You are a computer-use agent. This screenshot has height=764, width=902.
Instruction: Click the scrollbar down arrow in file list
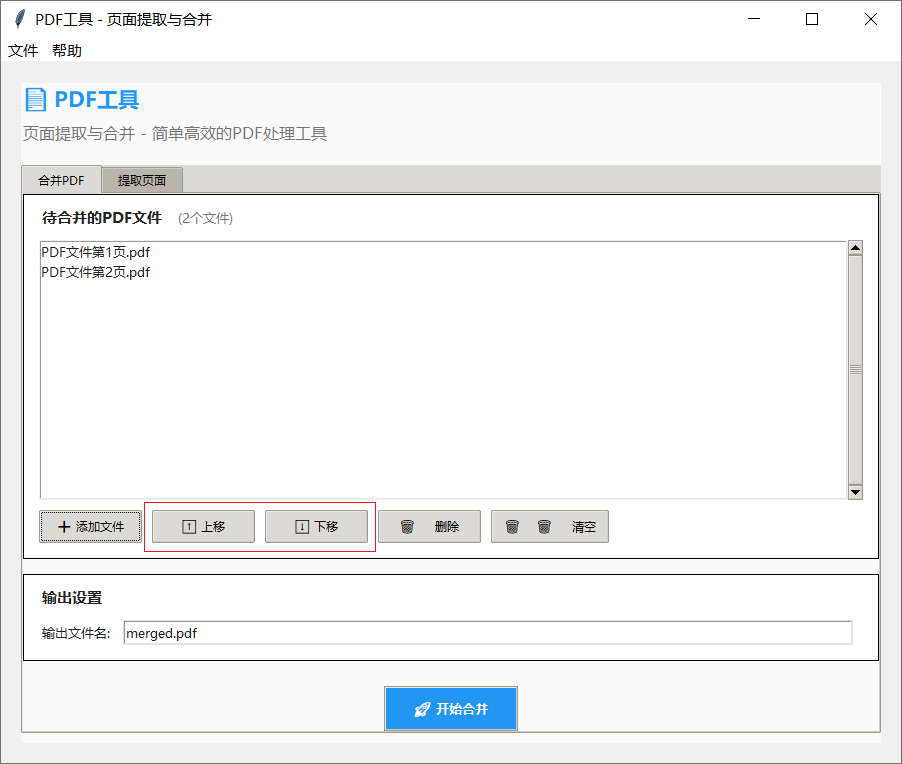pos(855,491)
